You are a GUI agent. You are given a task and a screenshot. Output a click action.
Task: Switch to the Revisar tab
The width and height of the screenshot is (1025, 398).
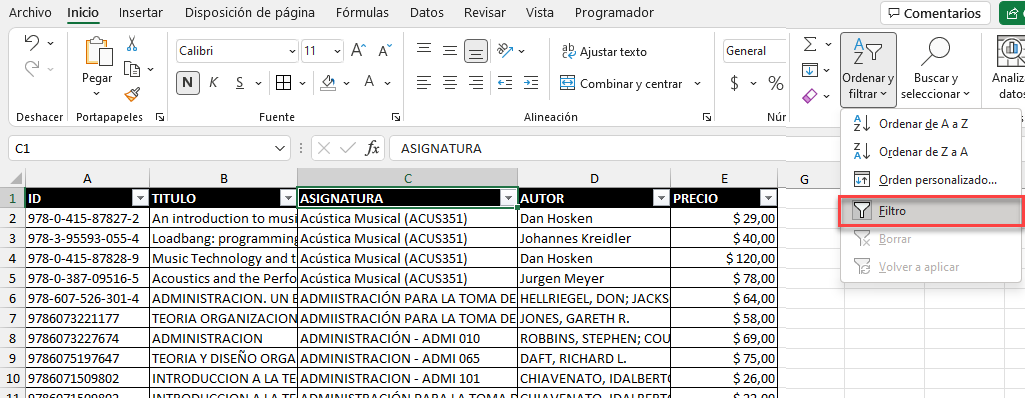pos(485,12)
